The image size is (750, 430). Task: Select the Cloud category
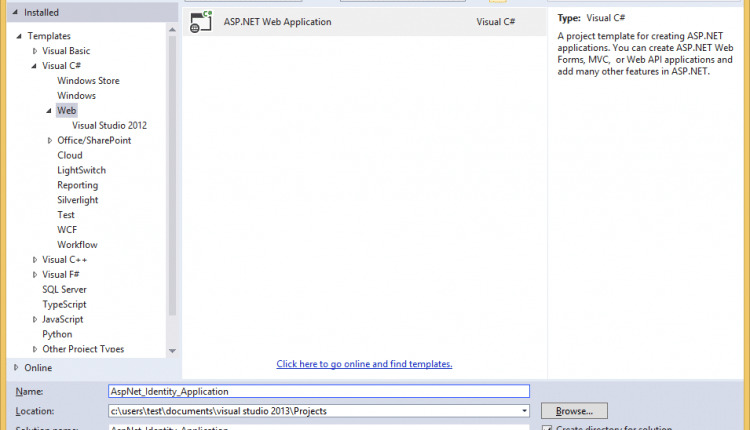click(x=70, y=155)
